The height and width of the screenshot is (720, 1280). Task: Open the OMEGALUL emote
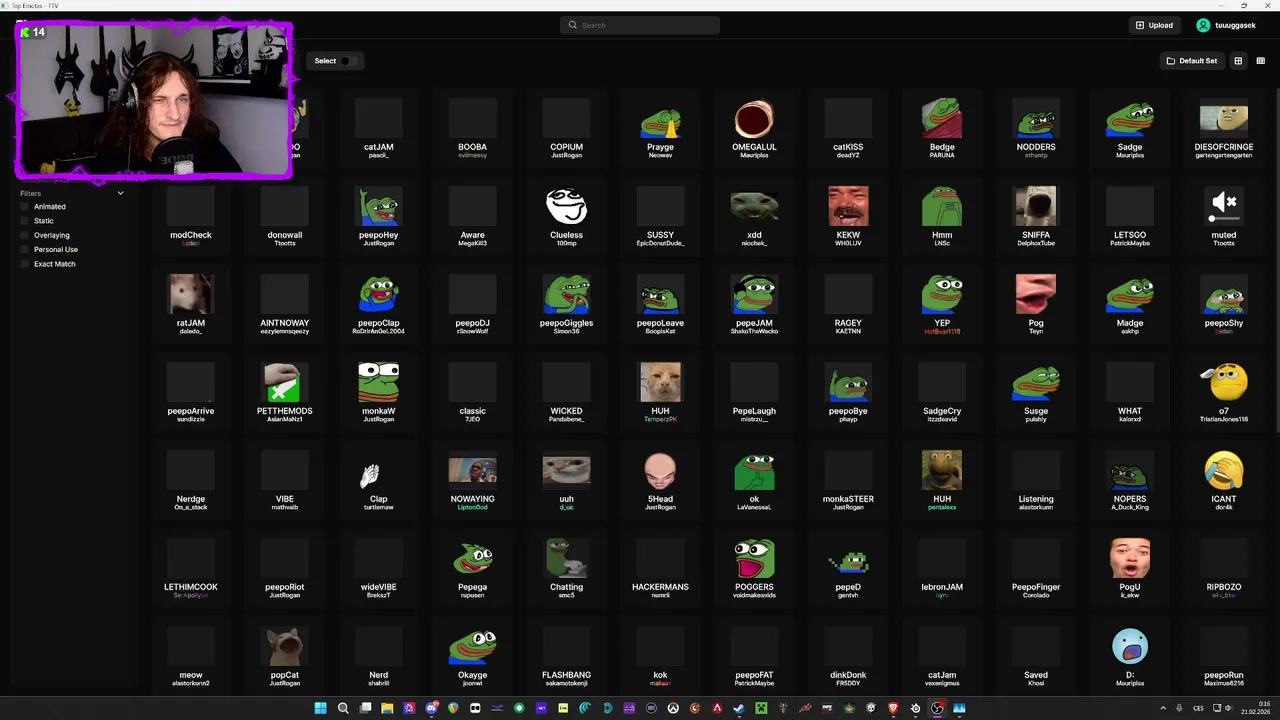754,127
